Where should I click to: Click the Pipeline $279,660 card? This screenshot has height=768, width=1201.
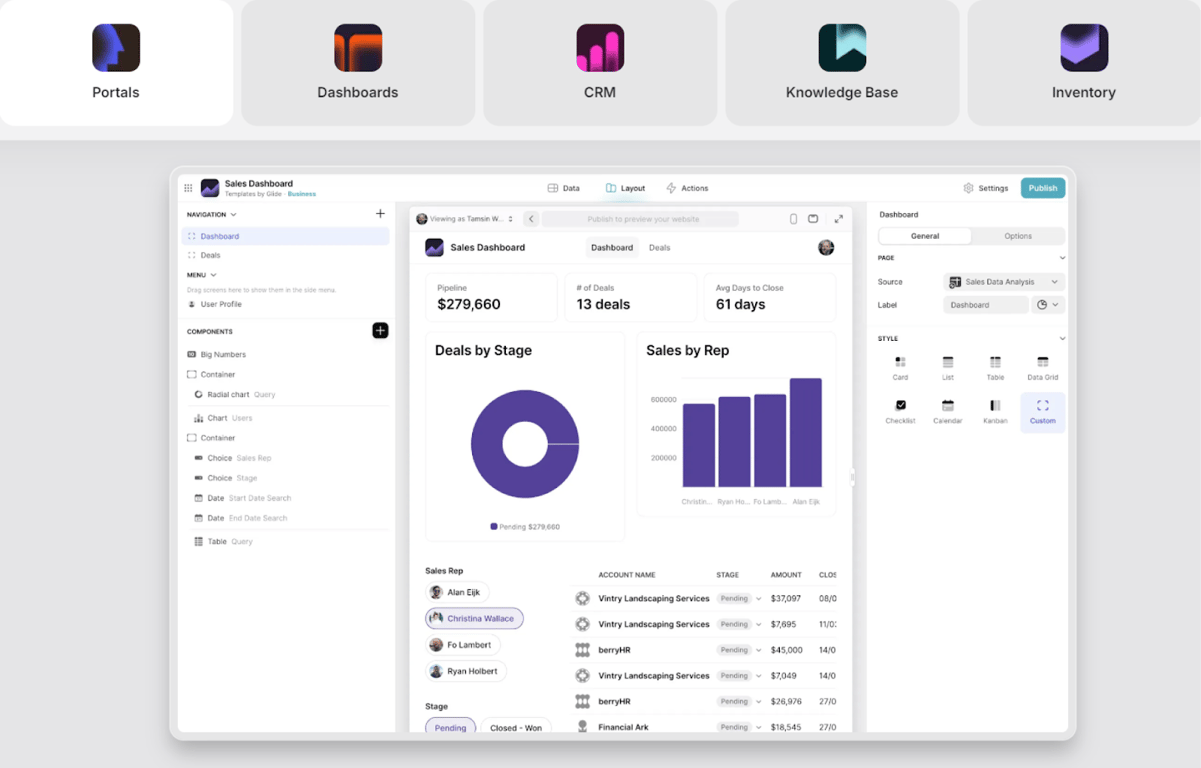click(x=491, y=297)
